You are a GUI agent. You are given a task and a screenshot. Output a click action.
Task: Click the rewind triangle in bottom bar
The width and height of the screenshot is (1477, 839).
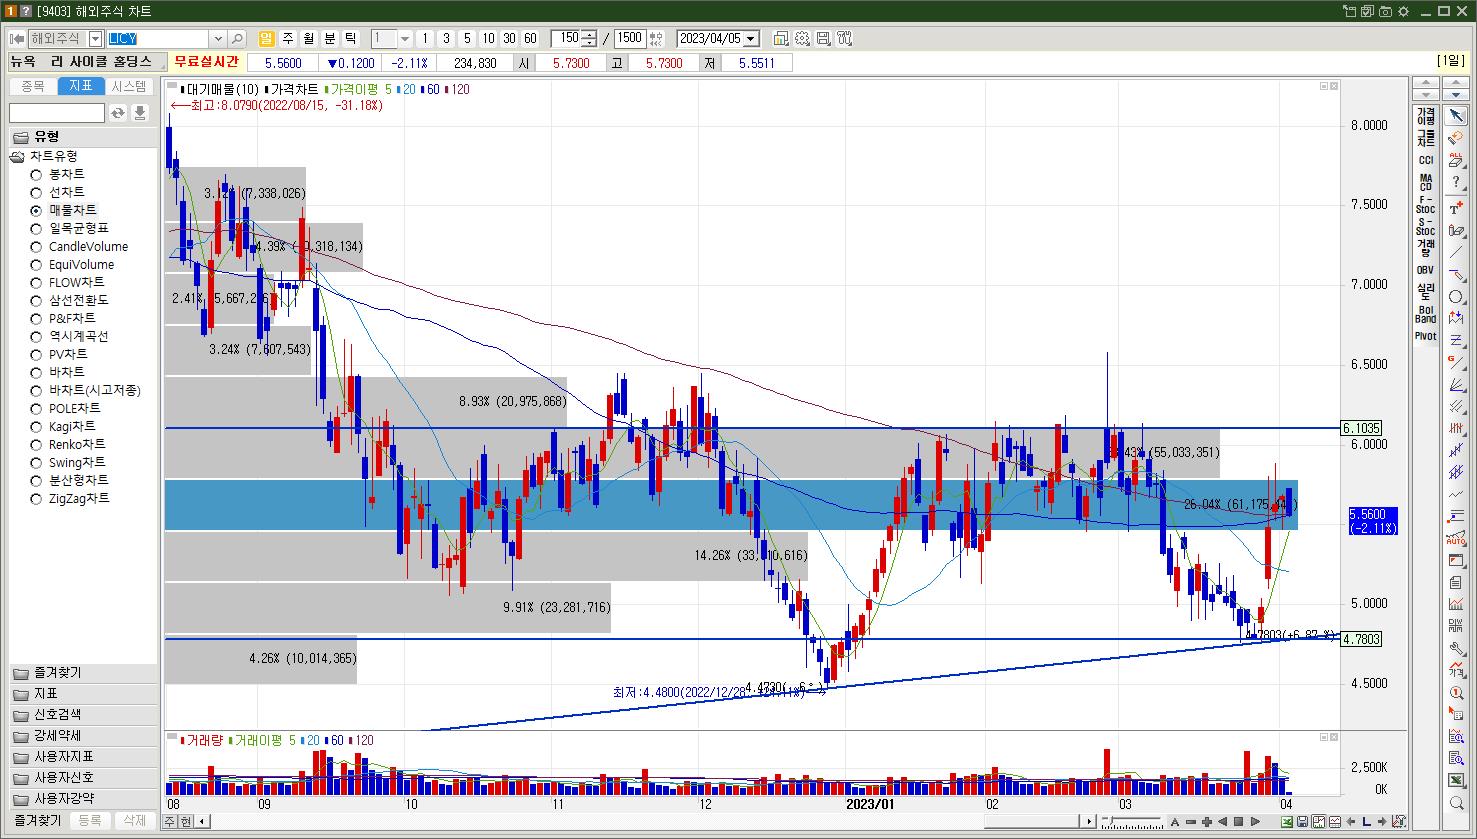[x=1223, y=822]
